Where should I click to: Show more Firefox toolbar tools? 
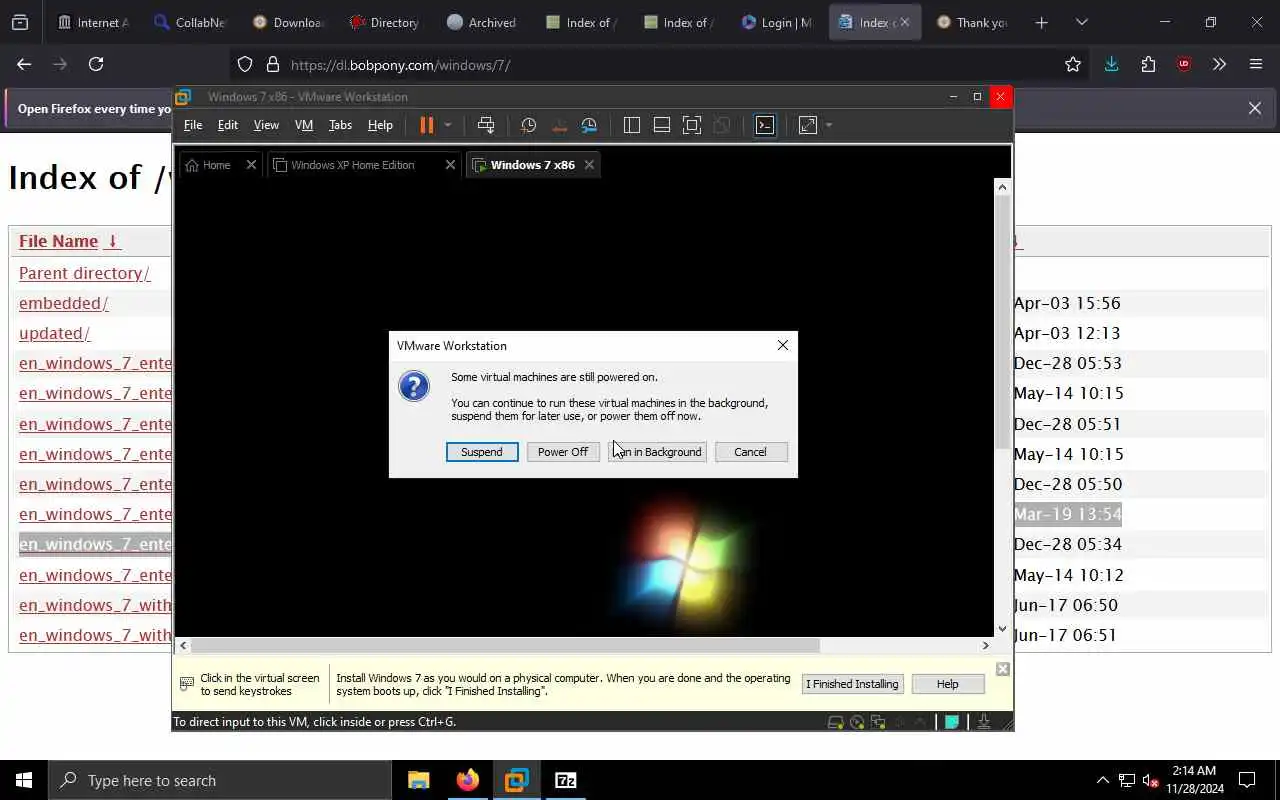click(x=1219, y=65)
